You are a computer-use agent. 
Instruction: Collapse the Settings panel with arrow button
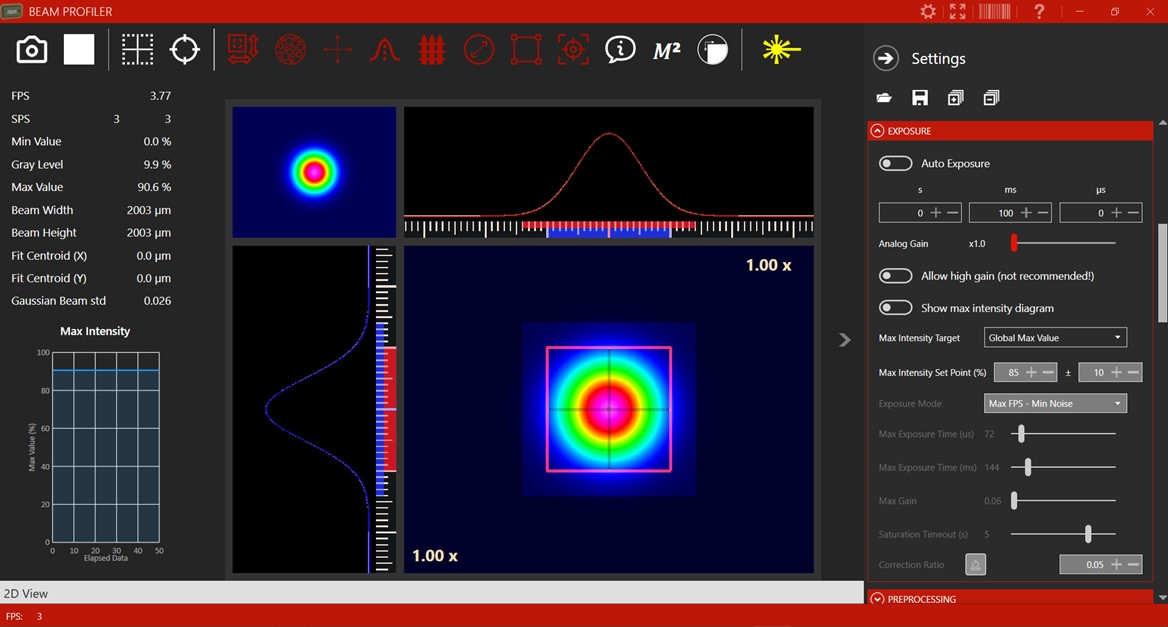point(886,58)
